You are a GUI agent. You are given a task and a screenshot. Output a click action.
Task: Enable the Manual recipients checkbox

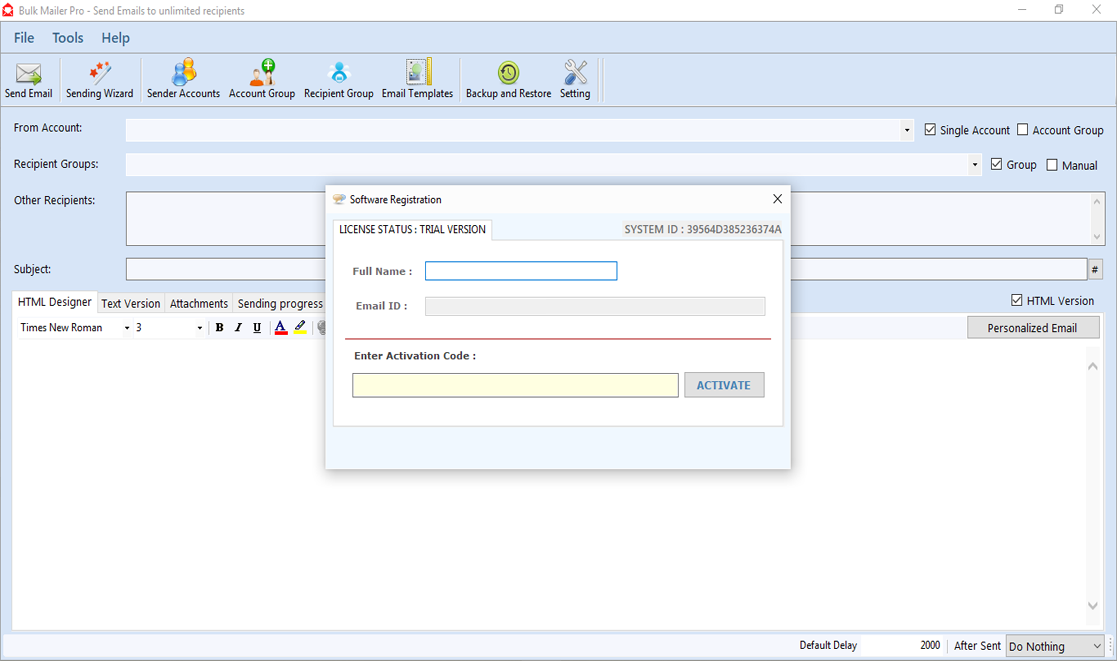tap(1051, 165)
